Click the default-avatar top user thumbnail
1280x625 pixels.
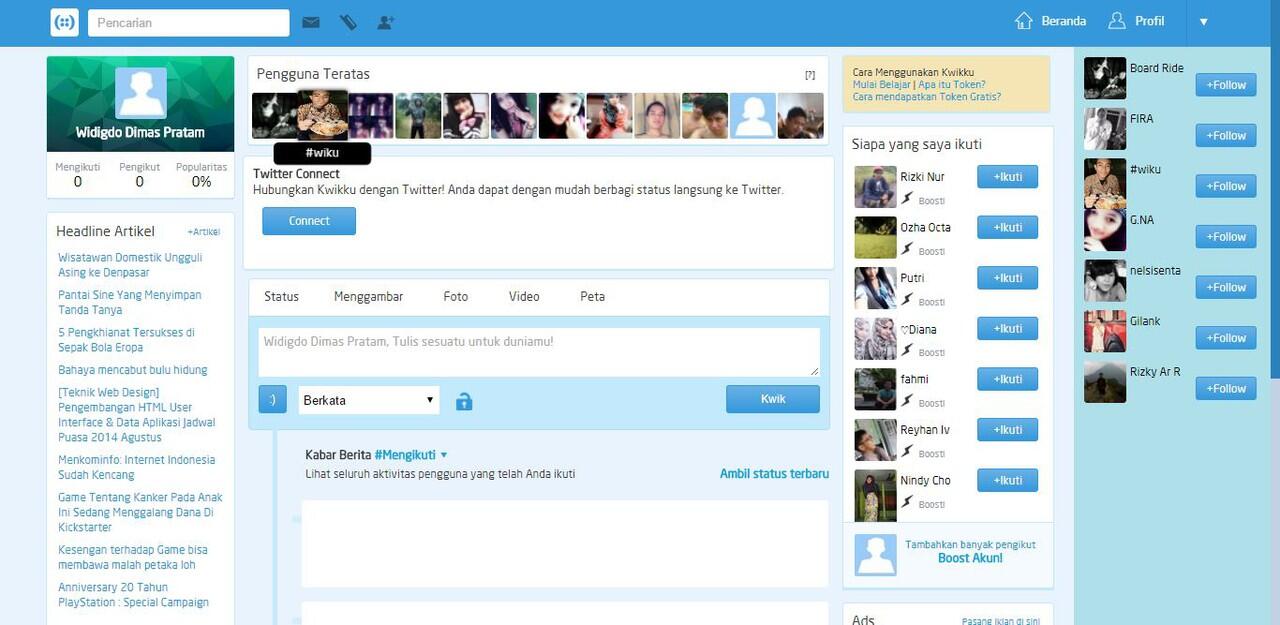tap(753, 116)
